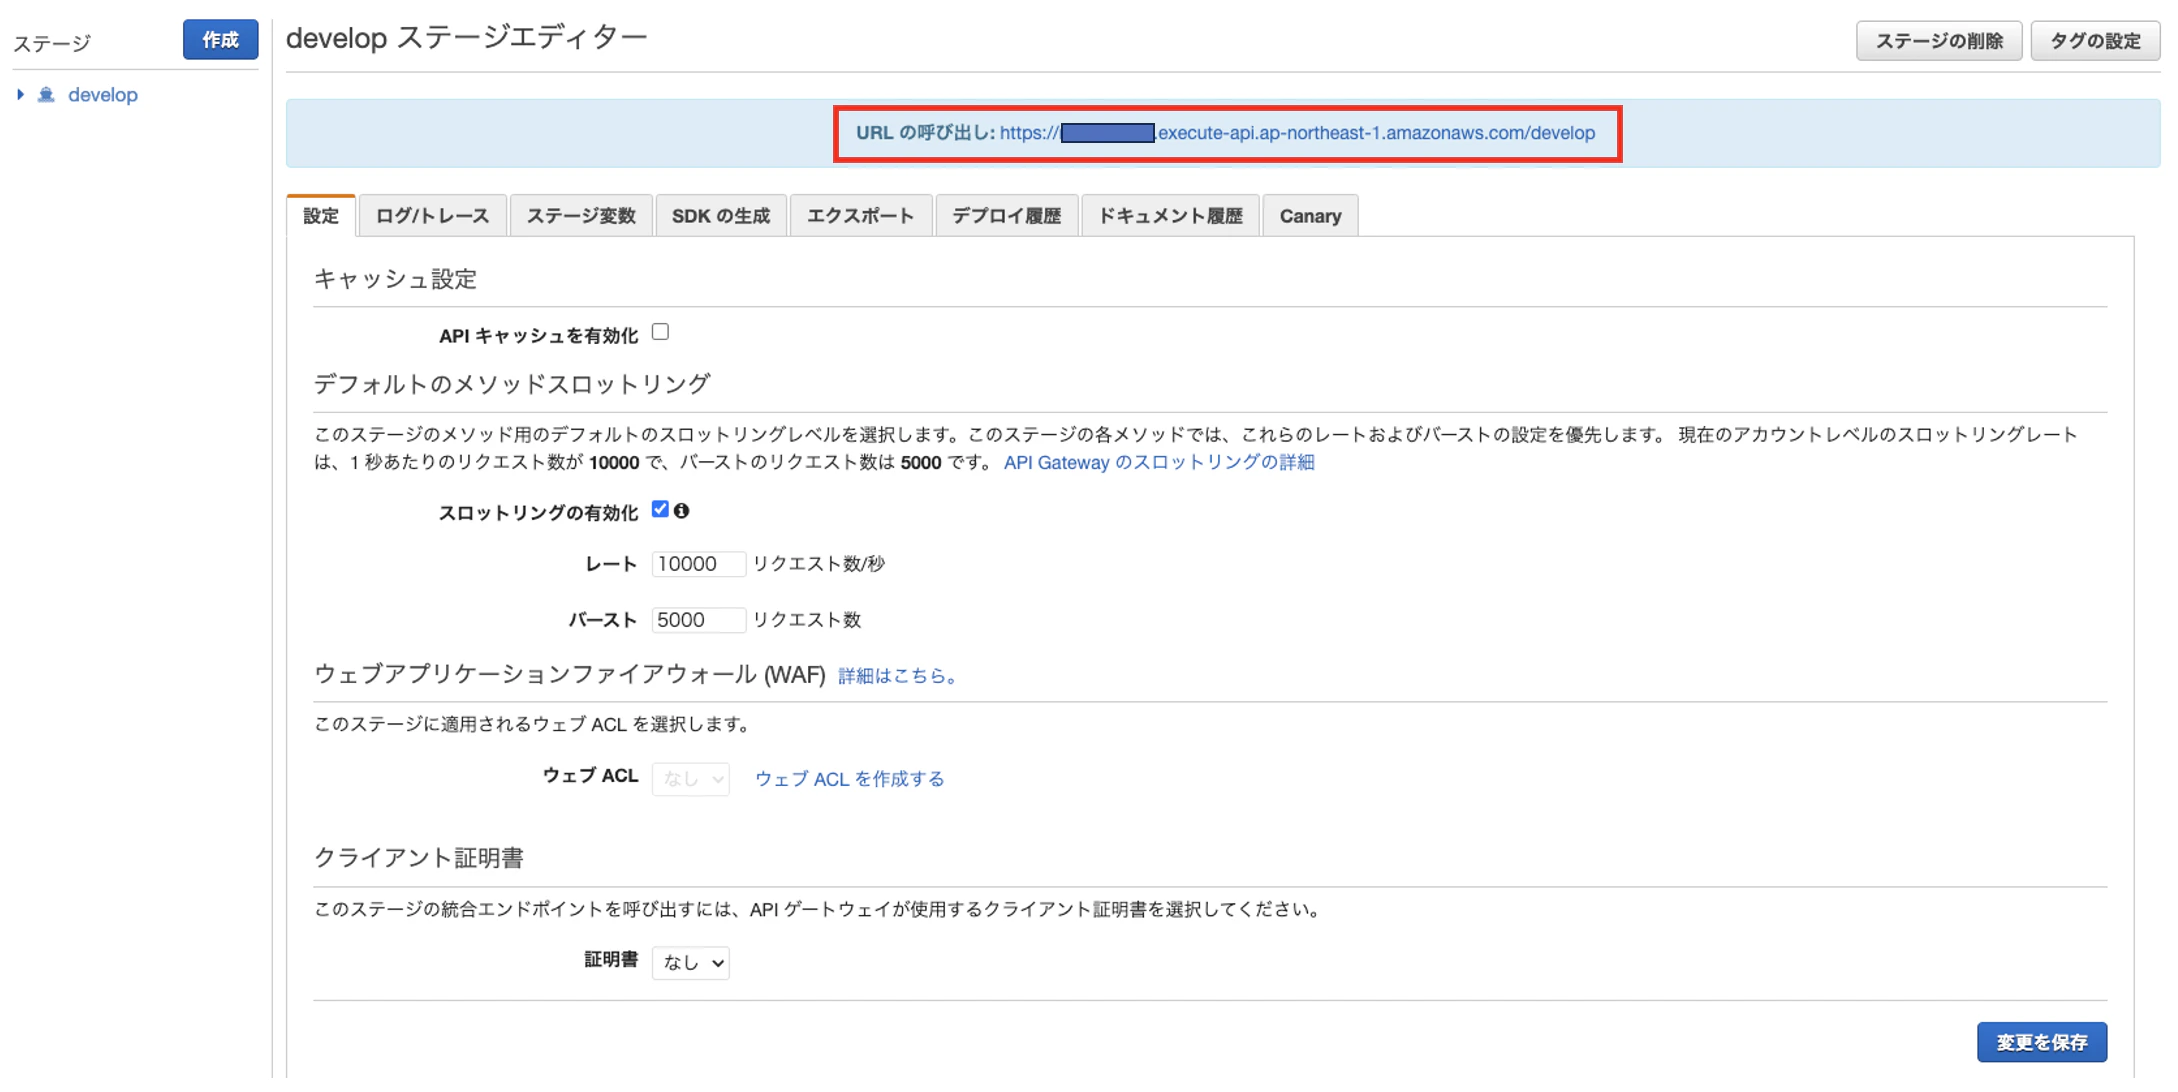Click the 作成 button for stages

pyautogui.click(x=220, y=40)
